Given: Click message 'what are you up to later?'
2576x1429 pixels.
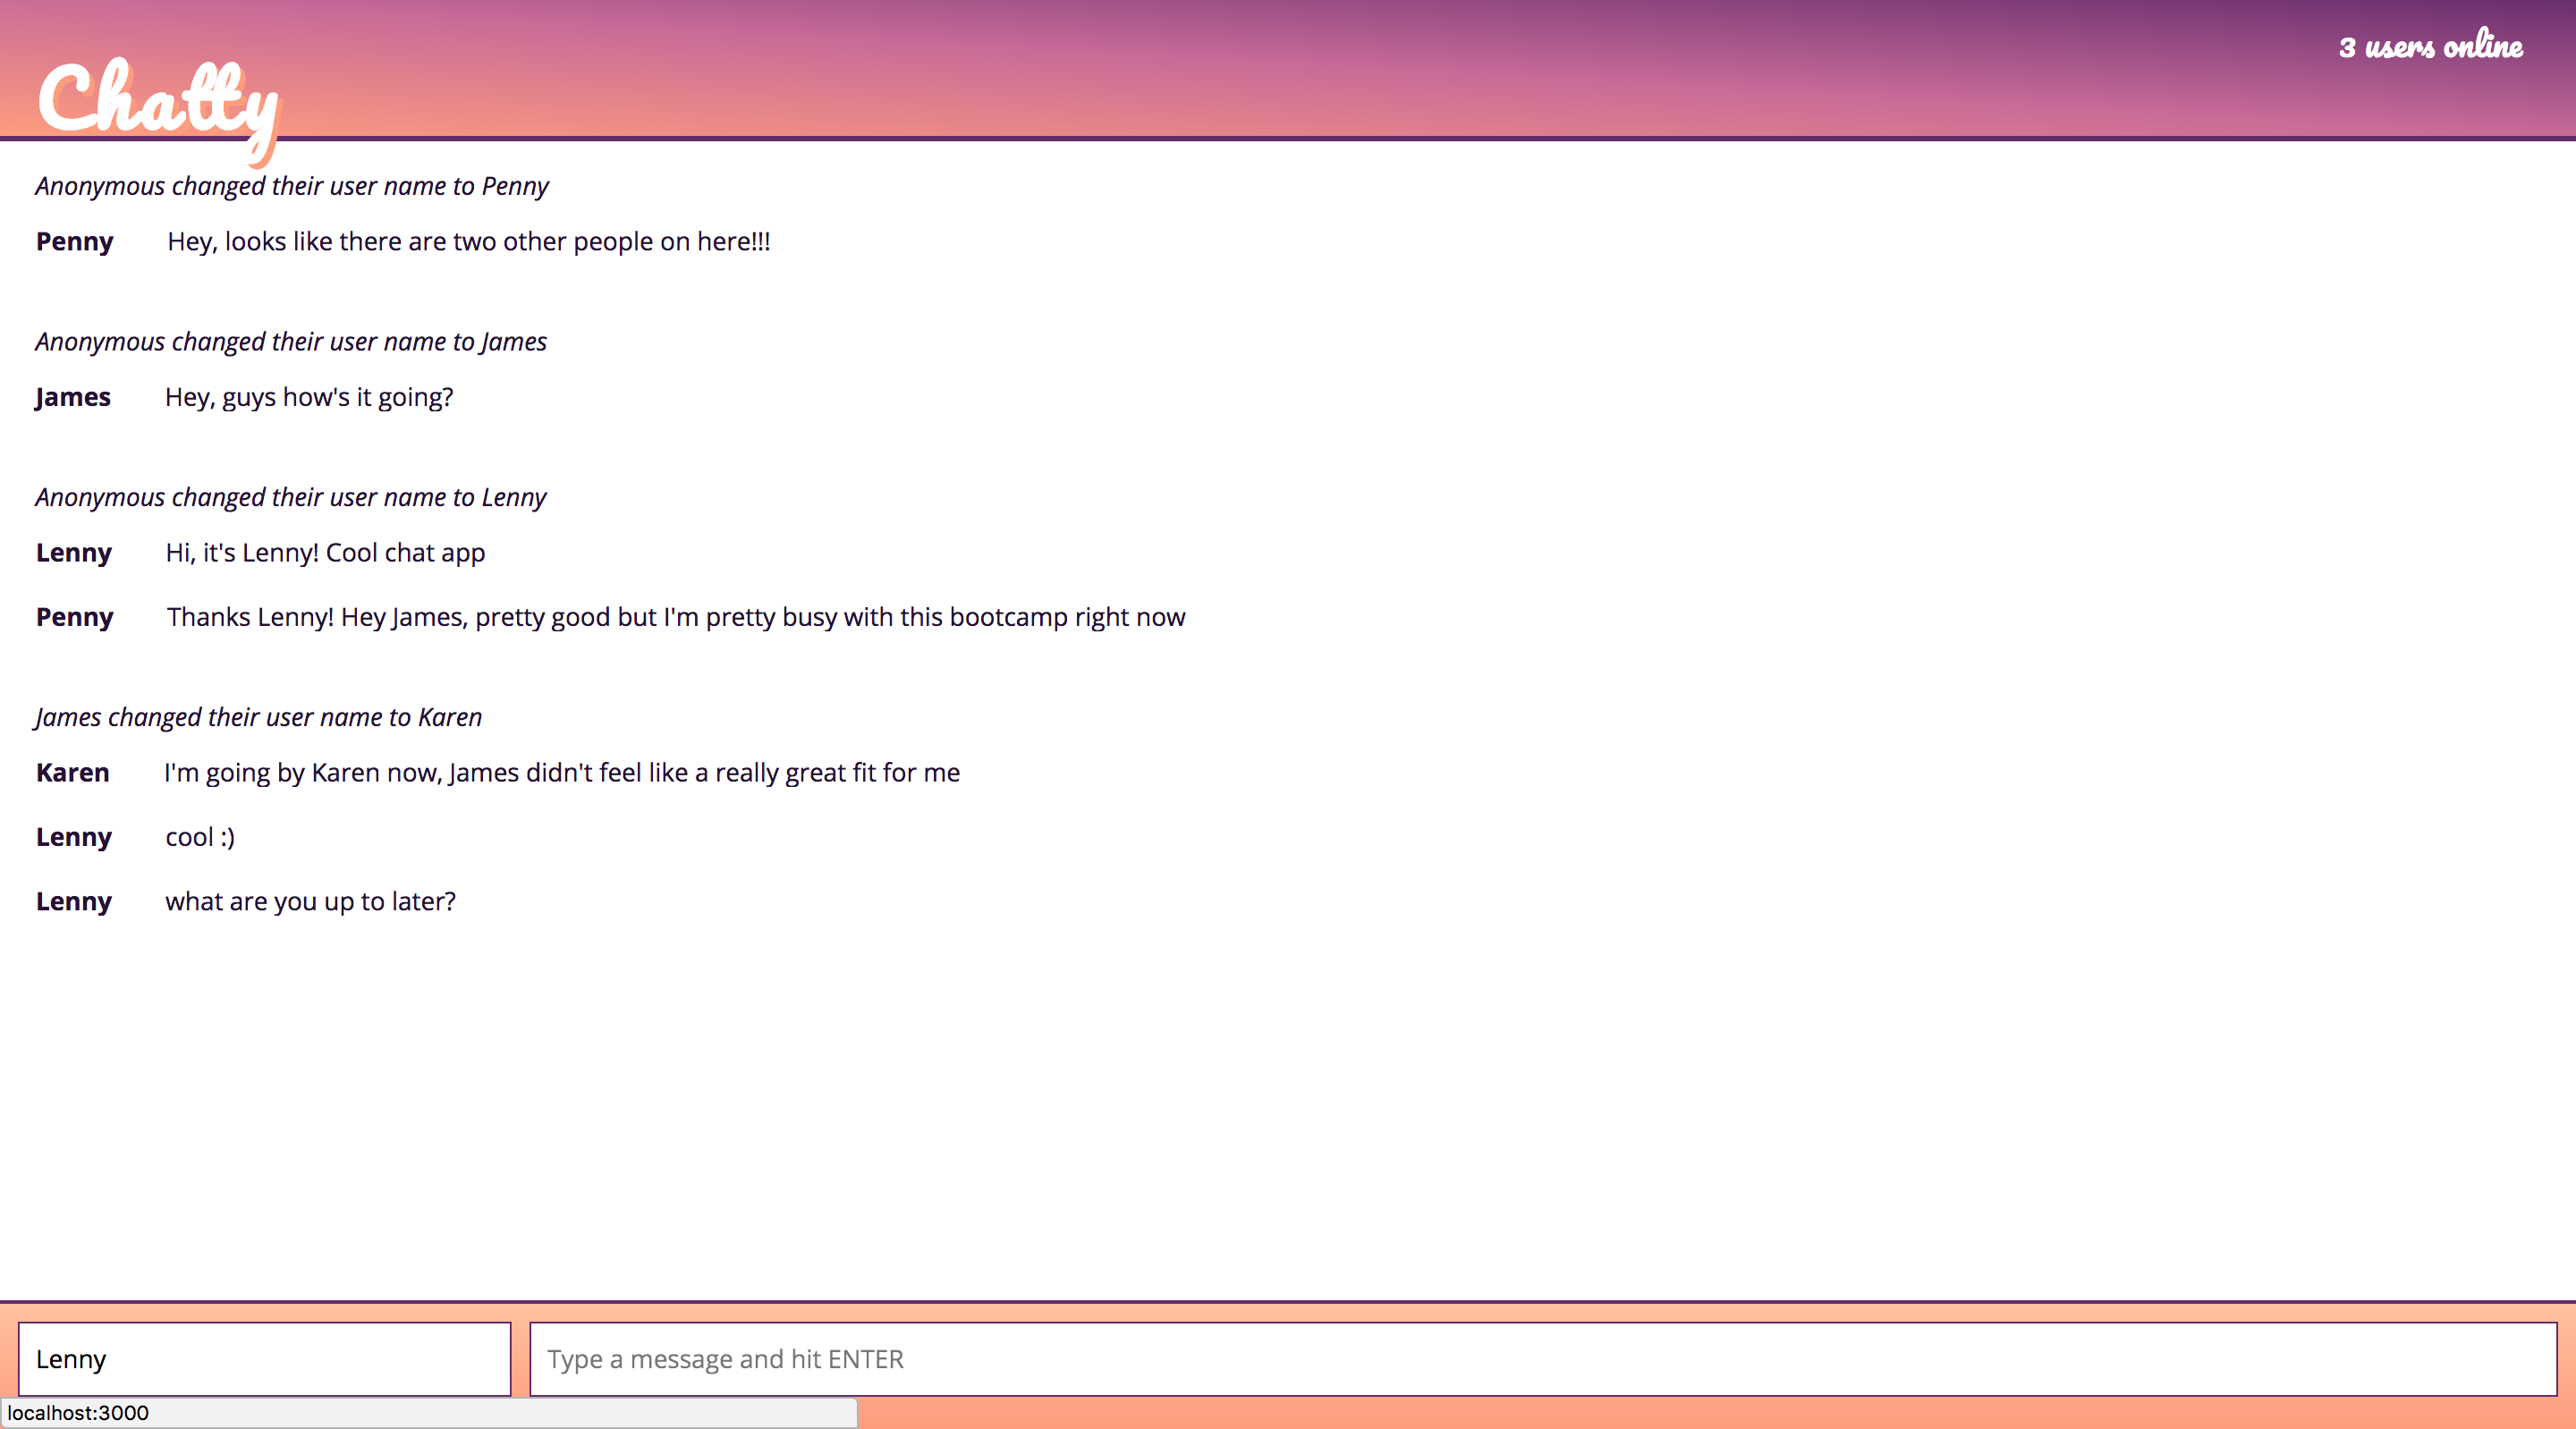Looking at the screenshot, I should [x=310, y=901].
